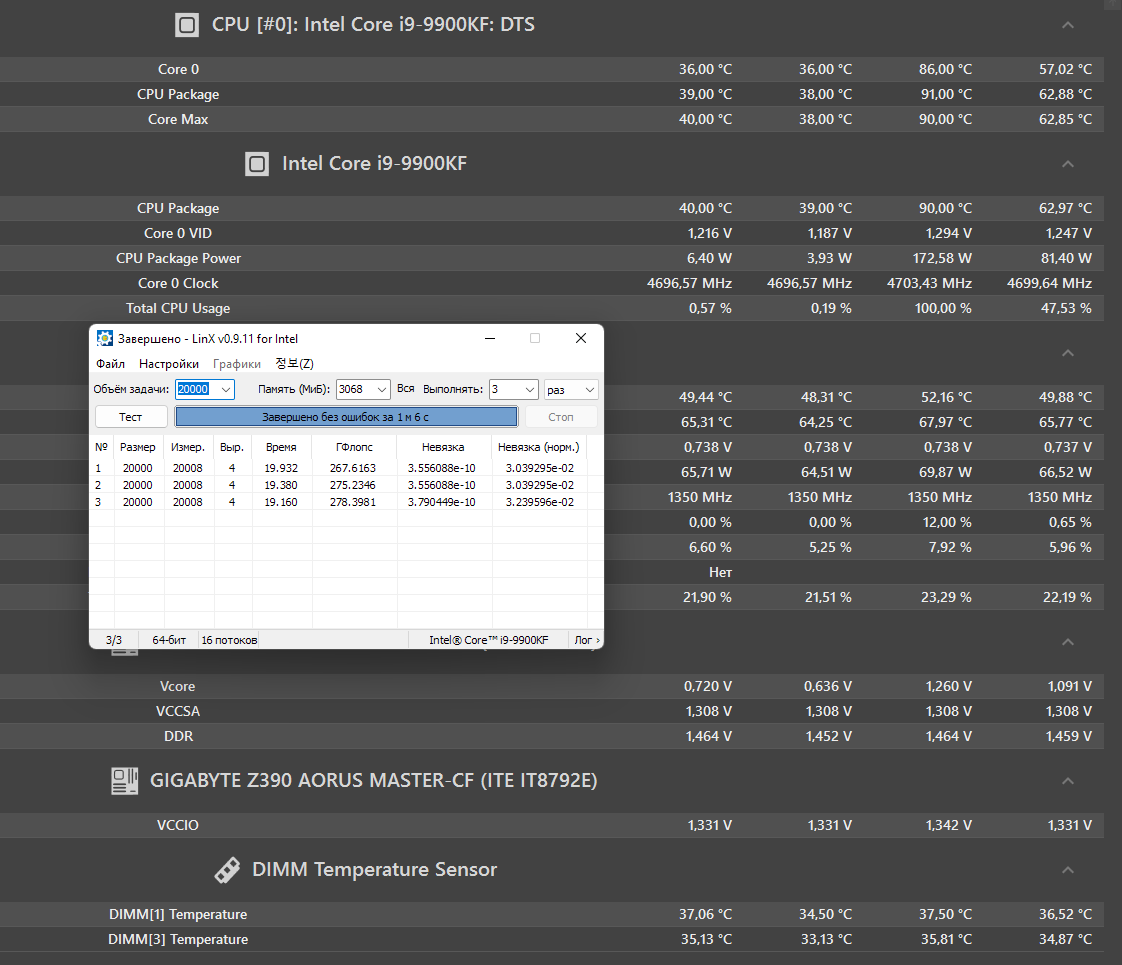Click the Завершено без ошибок progress bar

click(346, 417)
